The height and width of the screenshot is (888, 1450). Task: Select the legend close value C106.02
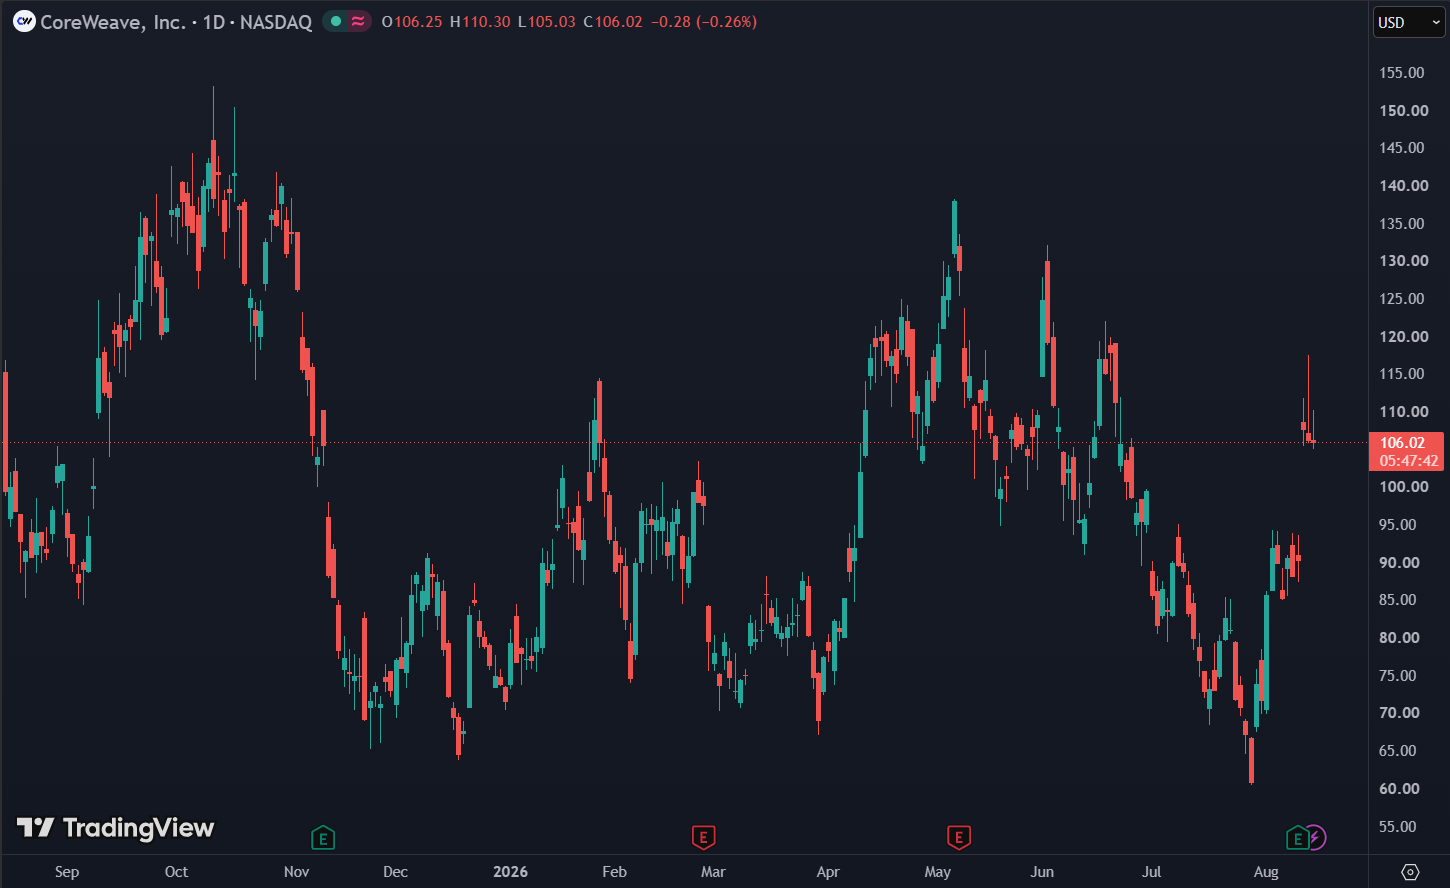(613, 21)
